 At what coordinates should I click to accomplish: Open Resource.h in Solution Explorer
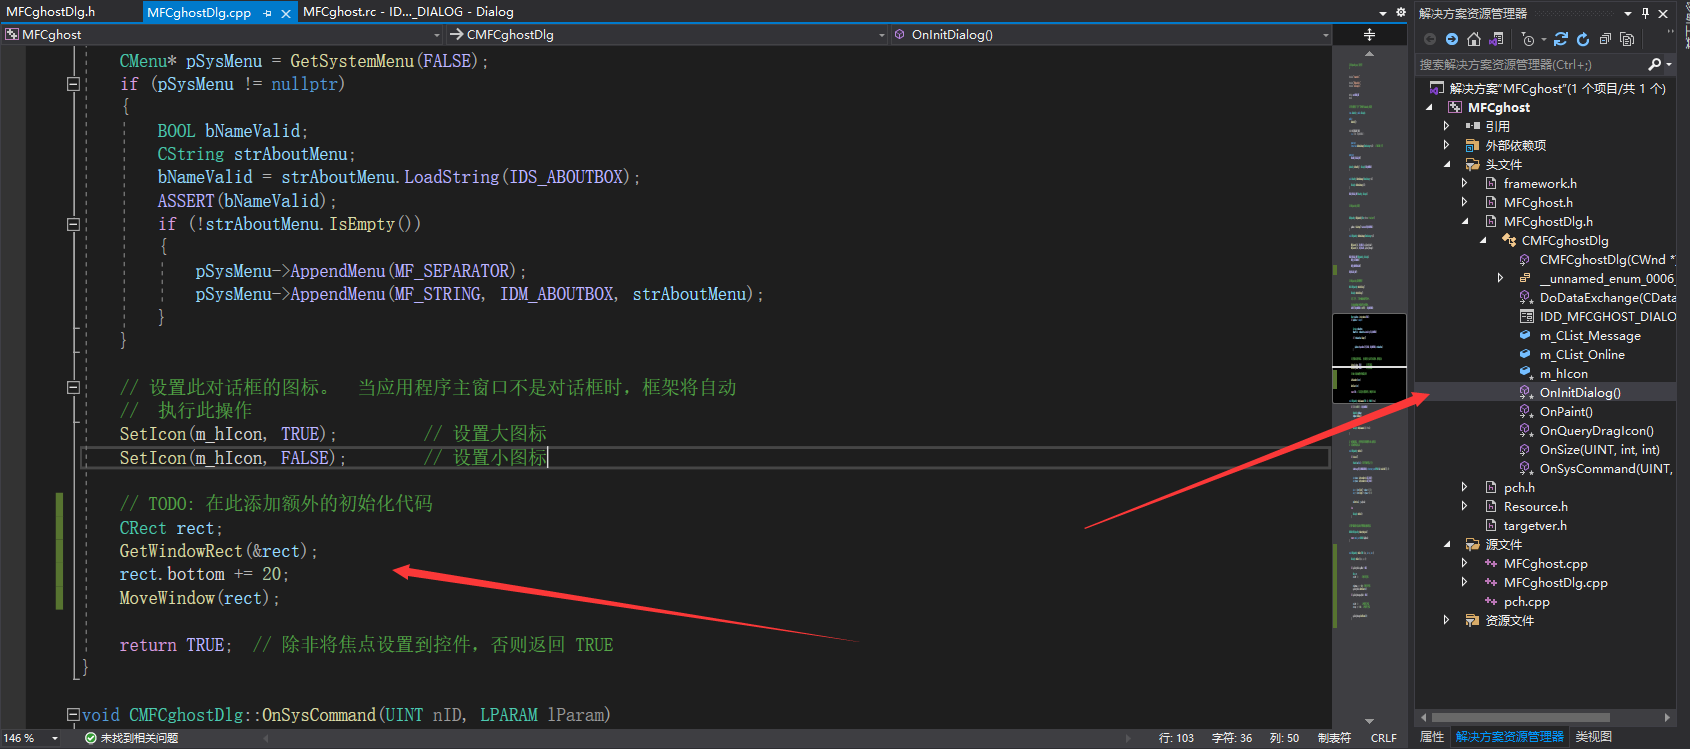click(1536, 507)
